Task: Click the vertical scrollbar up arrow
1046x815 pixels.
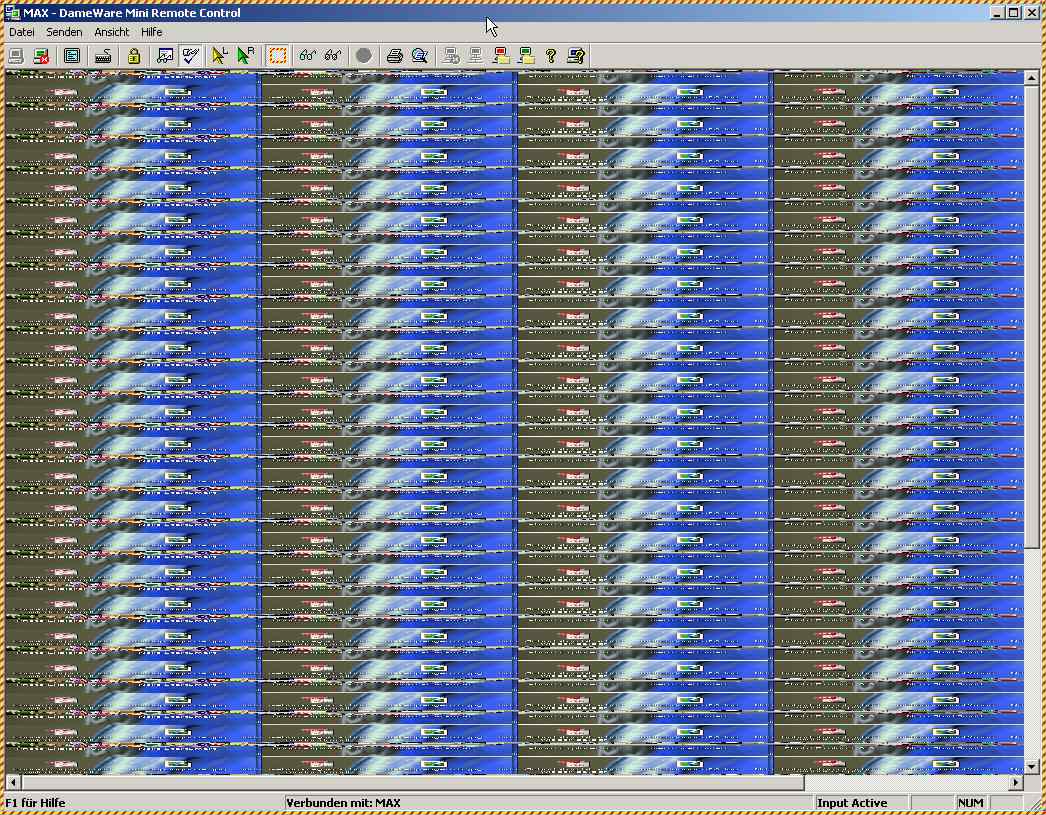Action: (x=1031, y=79)
